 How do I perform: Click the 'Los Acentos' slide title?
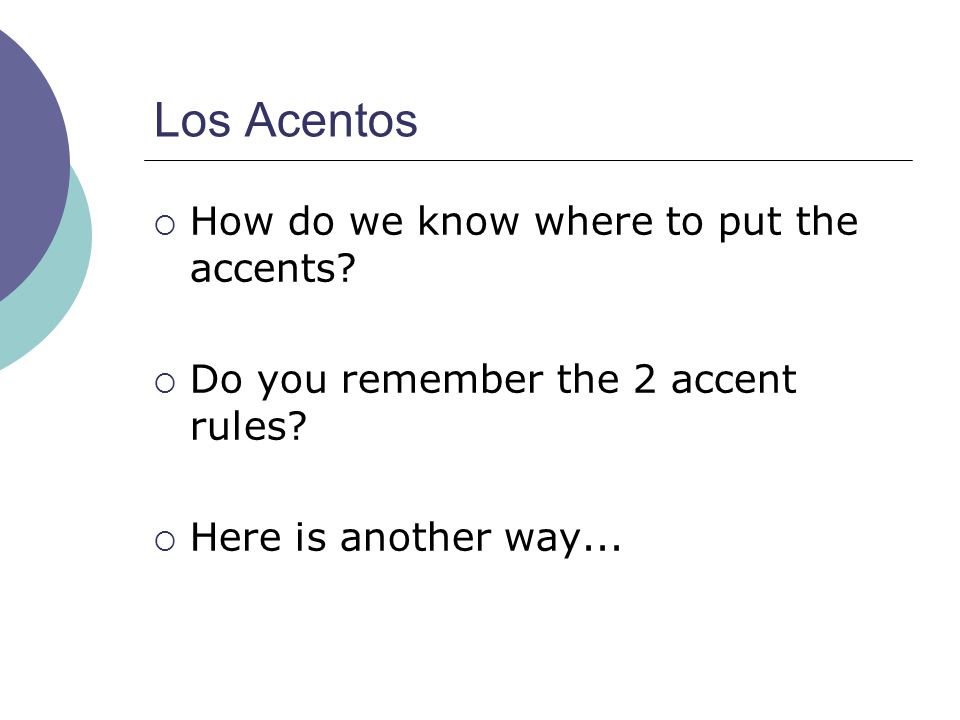pos(285,120)
